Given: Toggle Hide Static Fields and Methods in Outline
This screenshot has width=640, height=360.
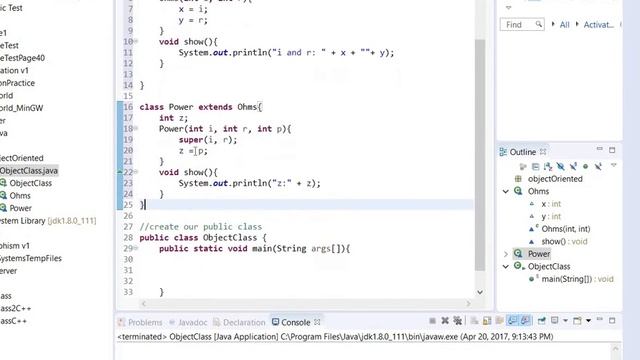Looking at the screenshot, I should pos(573,167).
